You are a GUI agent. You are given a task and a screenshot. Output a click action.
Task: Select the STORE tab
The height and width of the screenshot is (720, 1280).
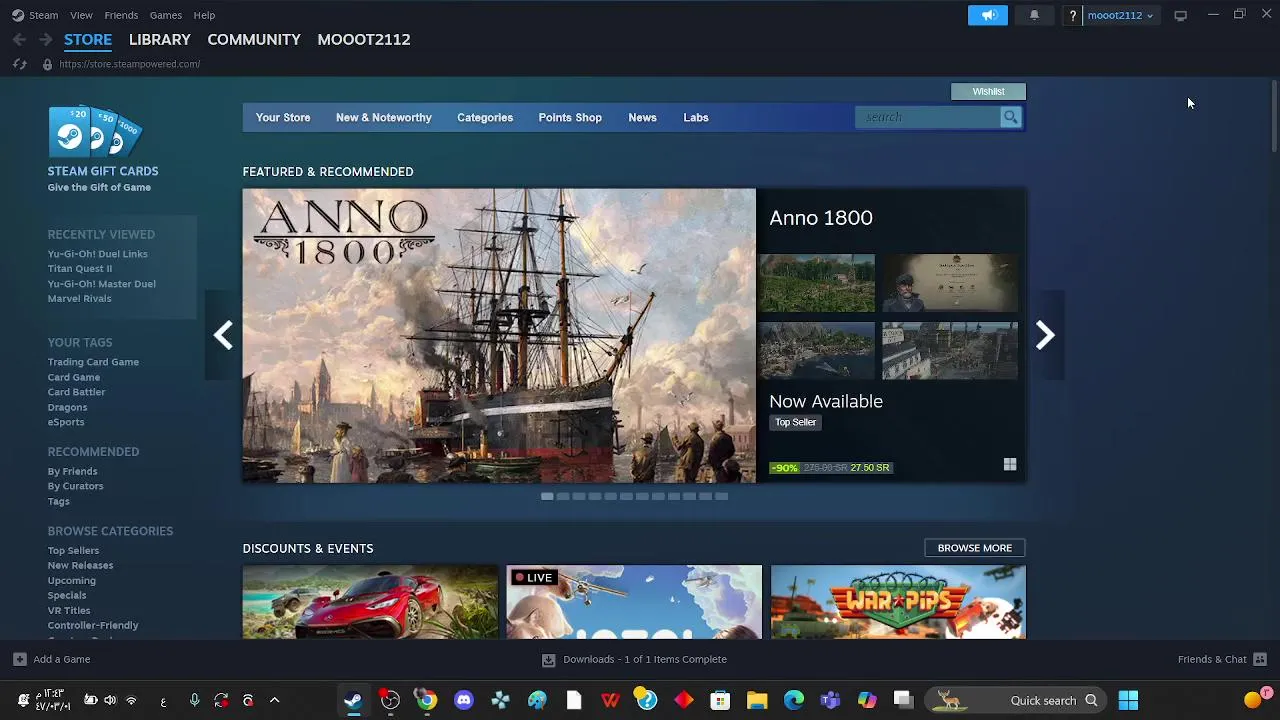pos(88,39)
